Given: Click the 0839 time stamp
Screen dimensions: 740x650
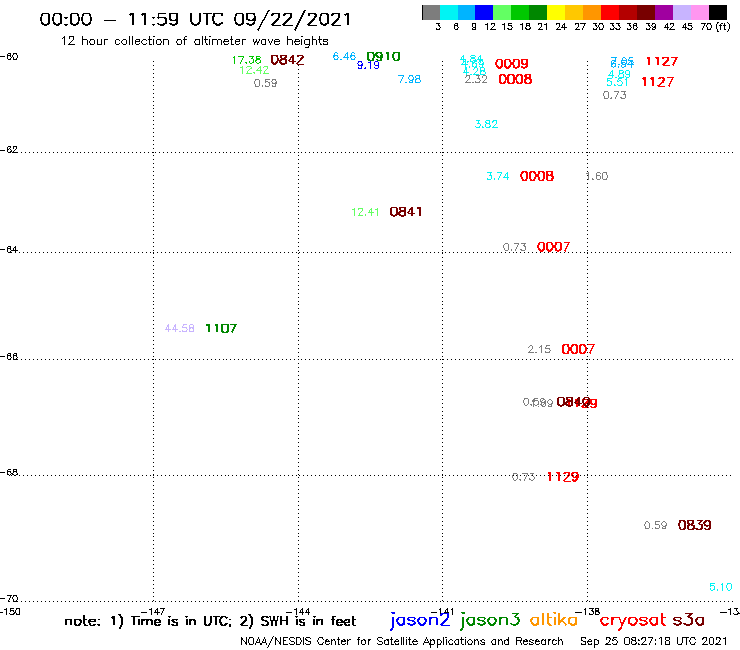Looking at the screenshot, I should pos(694,525).
